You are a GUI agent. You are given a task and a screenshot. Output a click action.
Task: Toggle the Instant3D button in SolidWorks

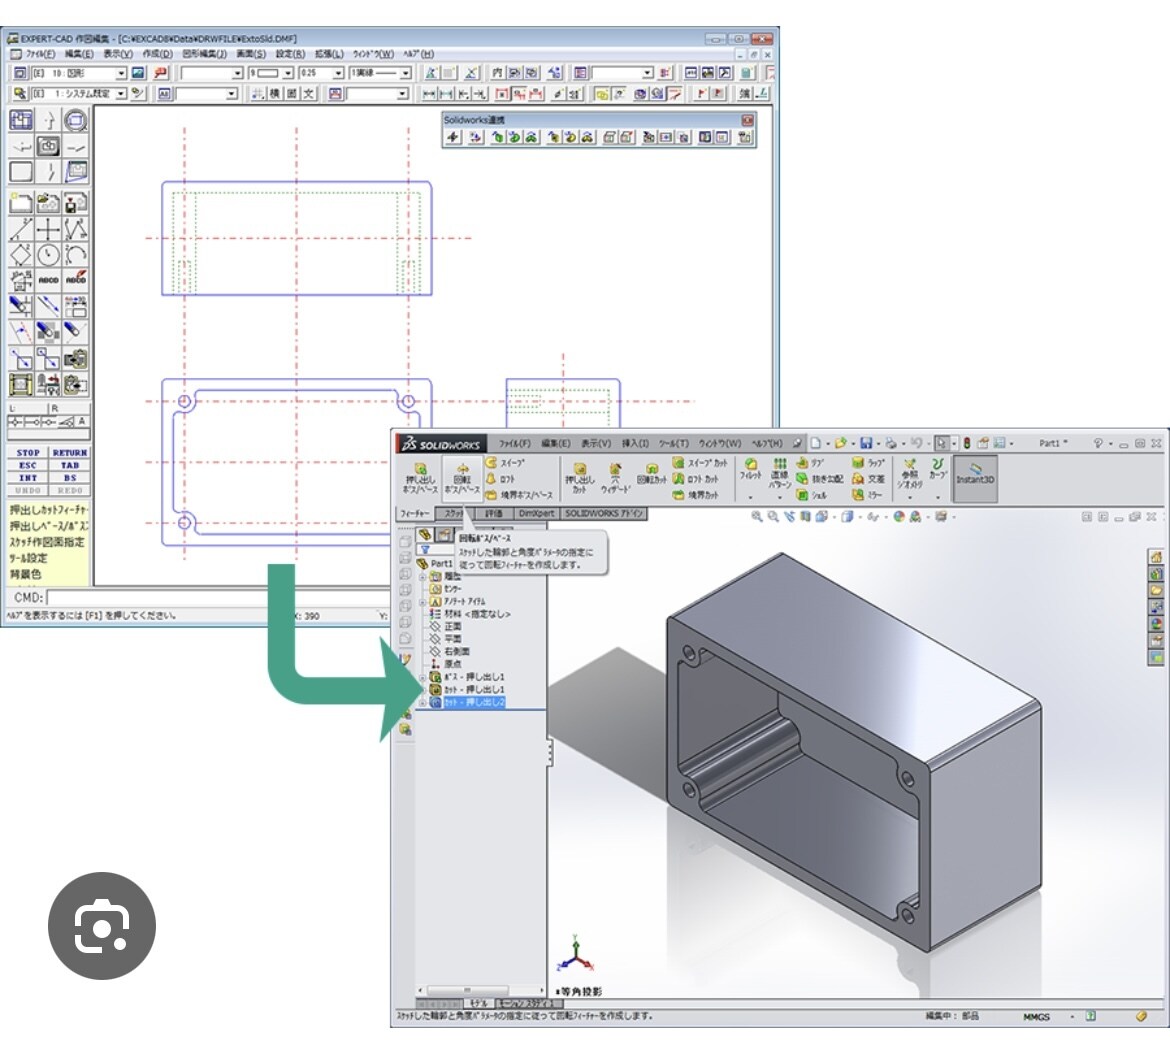point(975,477)
